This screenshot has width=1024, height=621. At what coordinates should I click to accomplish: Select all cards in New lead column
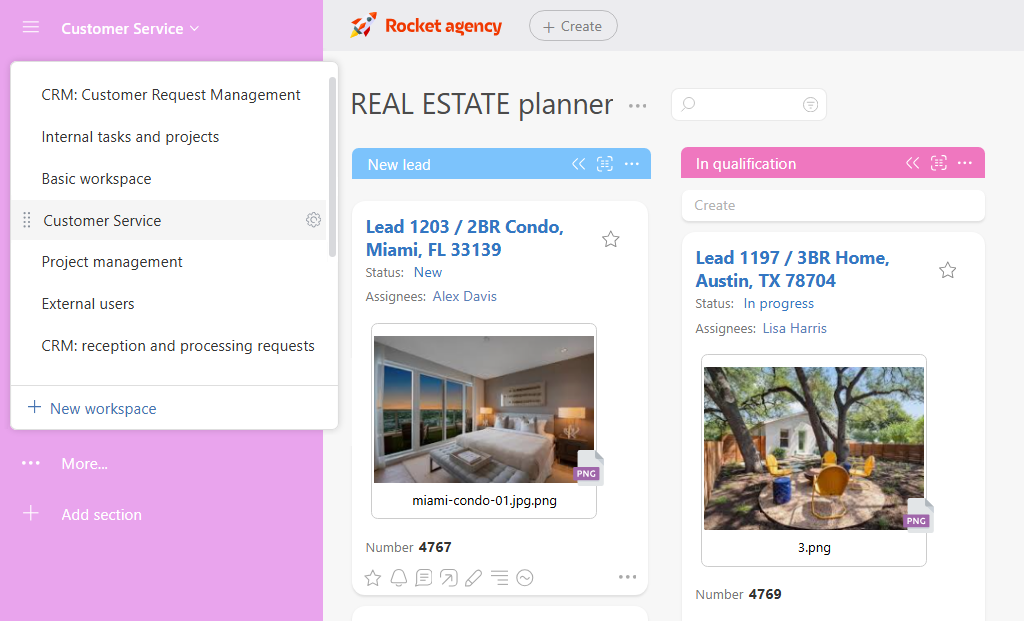tap(605, 164)
